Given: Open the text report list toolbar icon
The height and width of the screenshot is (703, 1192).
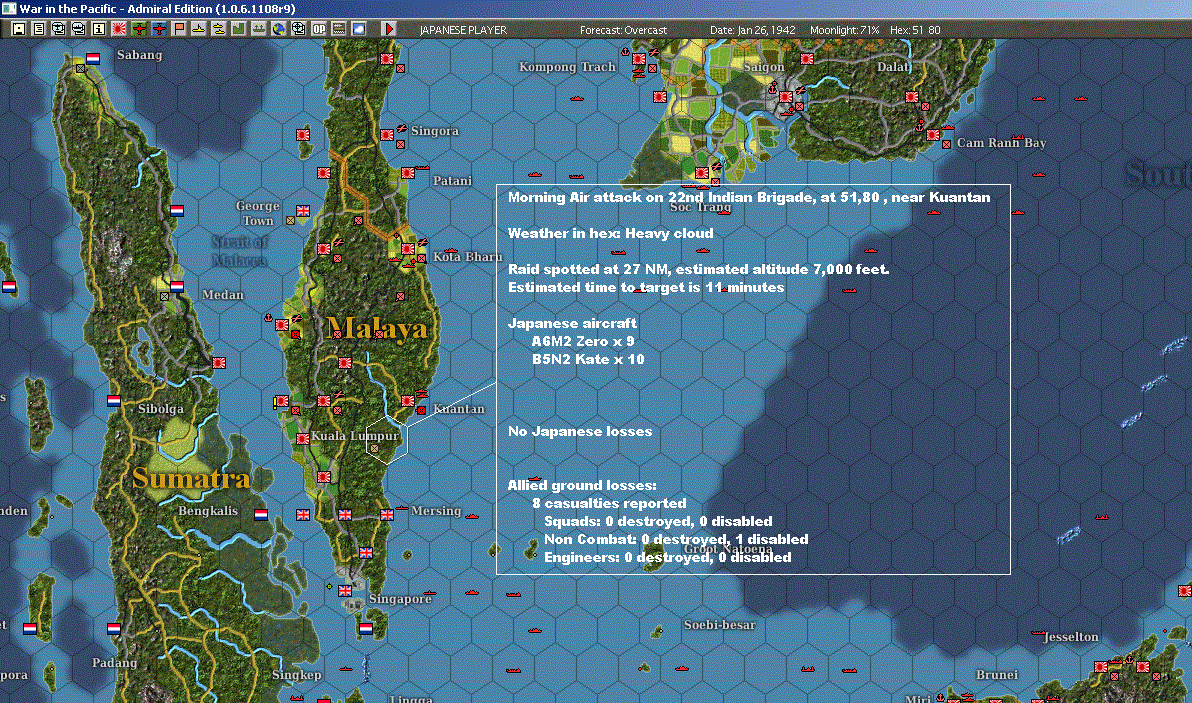Looking at the screenshot, I should point(39,29).
